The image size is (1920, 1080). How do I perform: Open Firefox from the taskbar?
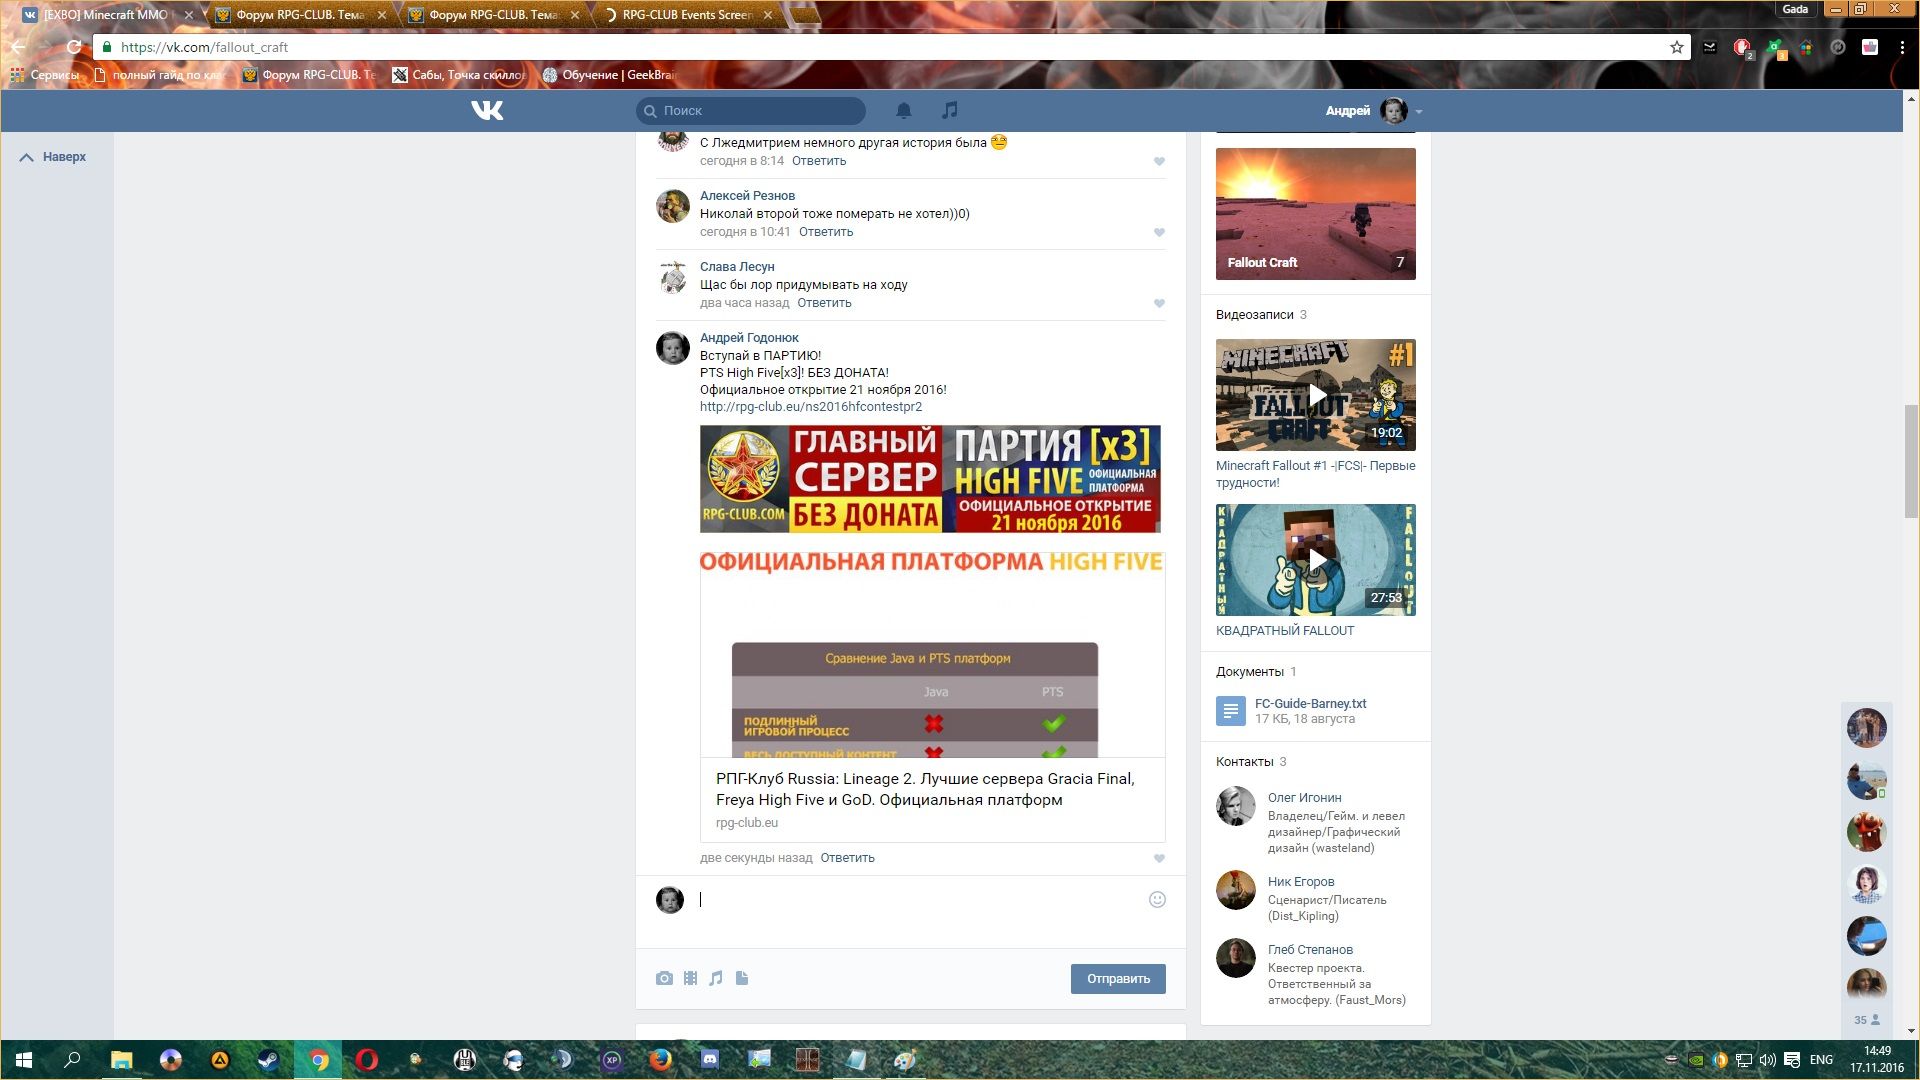point(660,1060)
